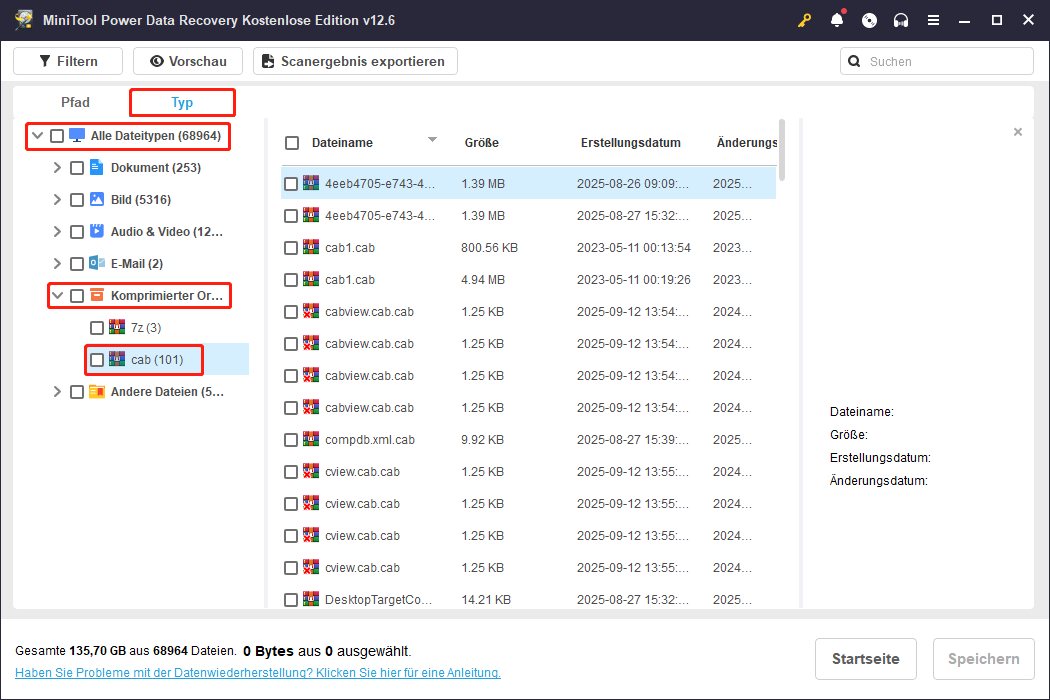The image size is (1050, 700).
Task: Select all files via Dateiname header checkbox
Action: 292,143
